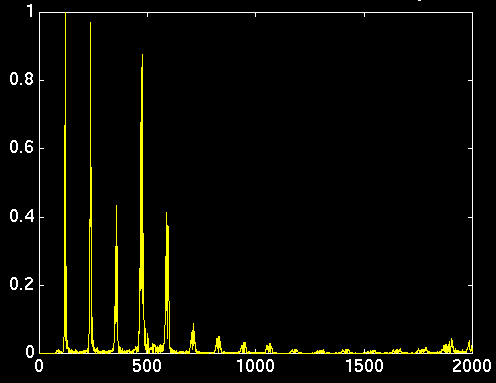The image size is (496, 383).
Task: Click the third peak reaching about 0.43
Action: [116, 279]
